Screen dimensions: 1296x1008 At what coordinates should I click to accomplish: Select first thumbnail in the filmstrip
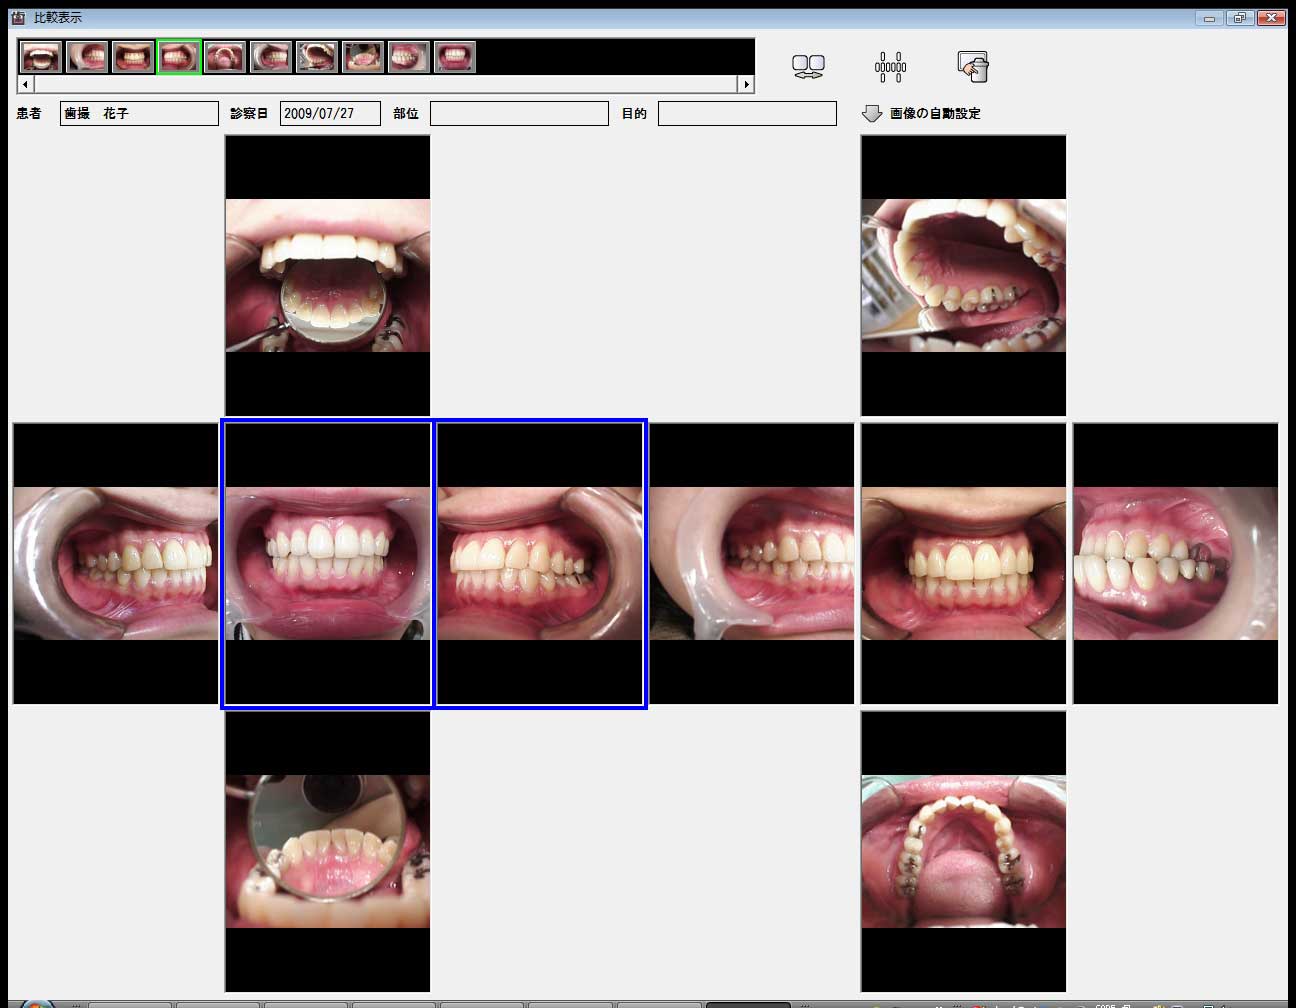pyautogui.click(x=41, y=57)
